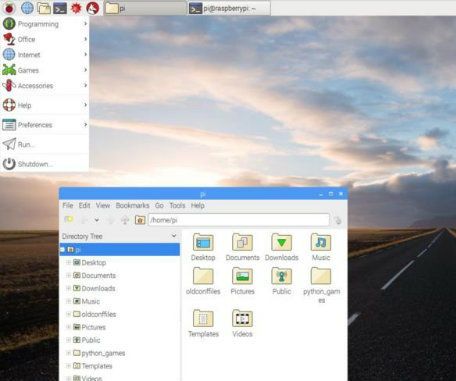Open the File menu in the file manager
Screen dimensions: 456x381
(68, 205)
